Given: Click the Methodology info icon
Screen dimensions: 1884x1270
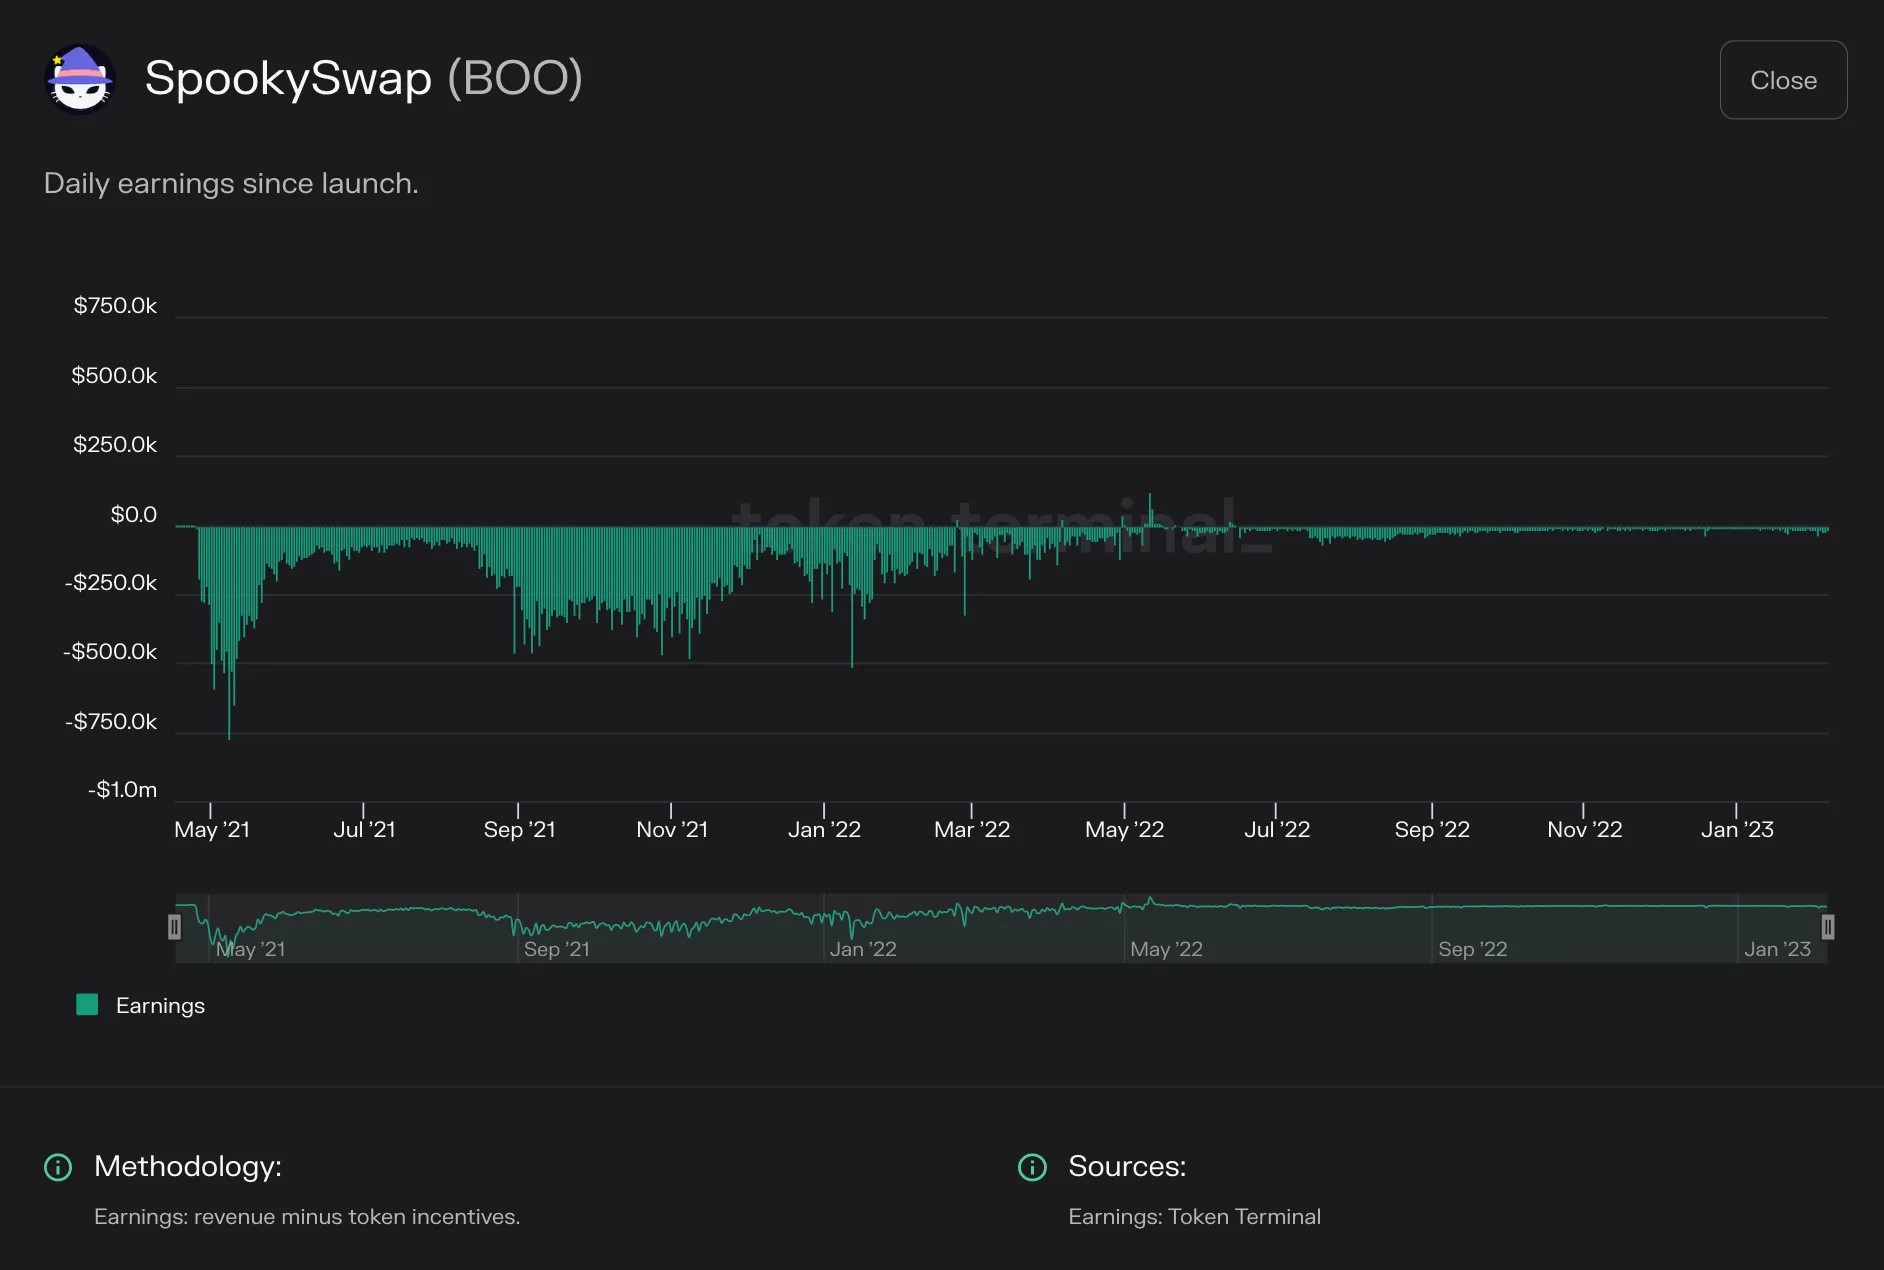Looking at the screenshot, I should coord(59,1167).
